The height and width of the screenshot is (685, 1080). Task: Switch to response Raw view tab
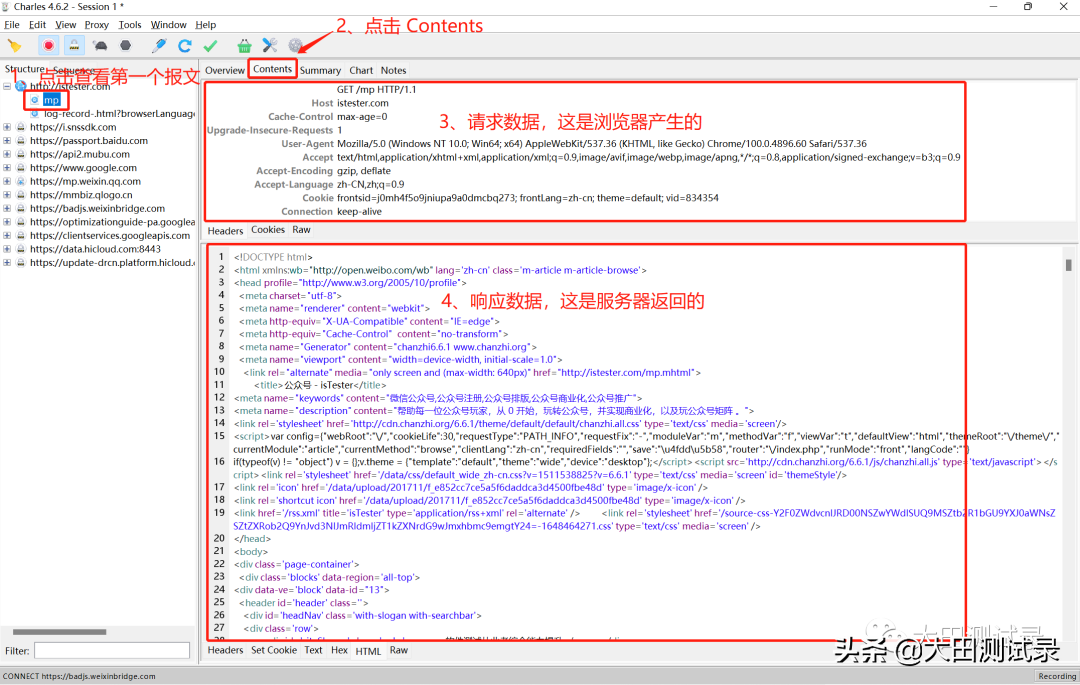[399, 651]
